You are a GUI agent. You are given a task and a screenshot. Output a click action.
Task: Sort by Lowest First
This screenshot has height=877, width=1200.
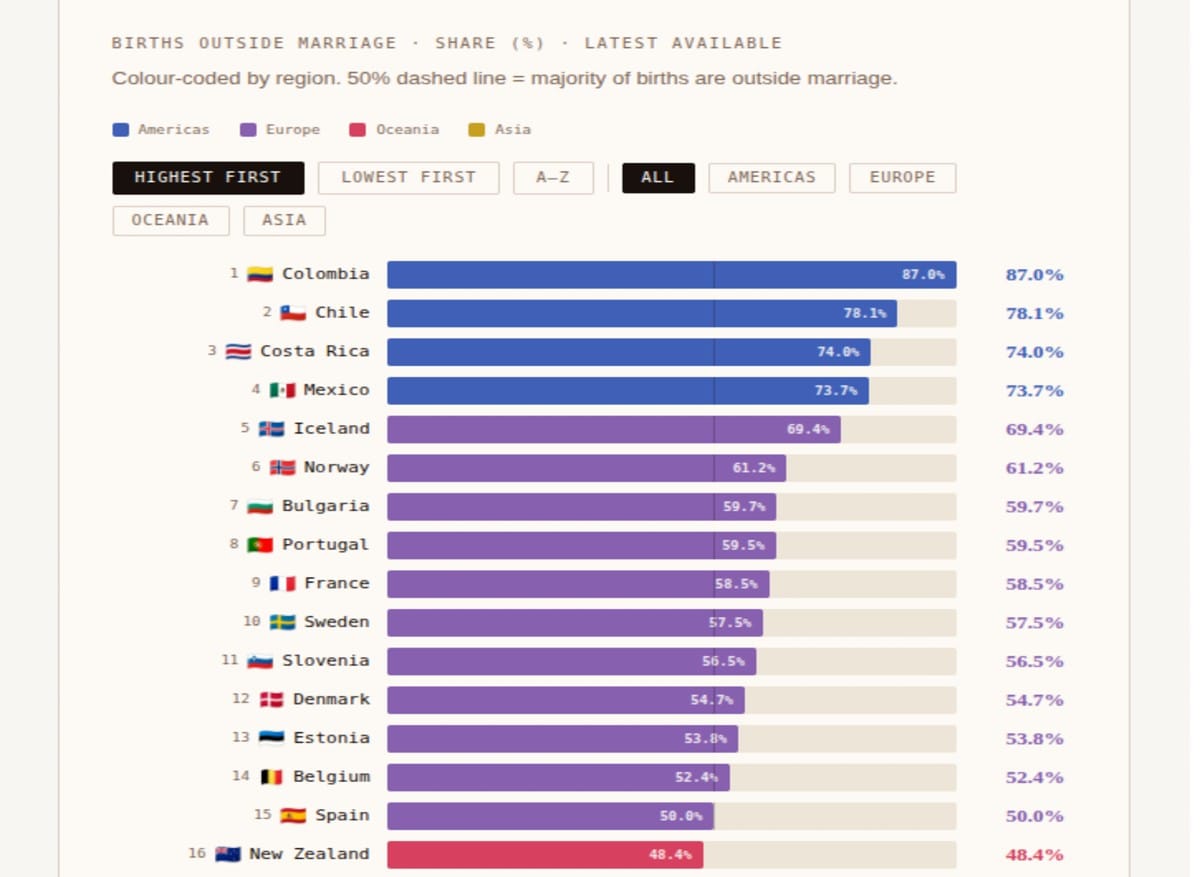click(x=408, y=178)
